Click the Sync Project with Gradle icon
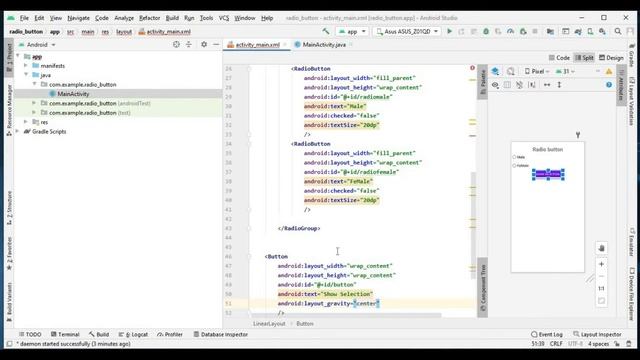 tap(578, 31)
